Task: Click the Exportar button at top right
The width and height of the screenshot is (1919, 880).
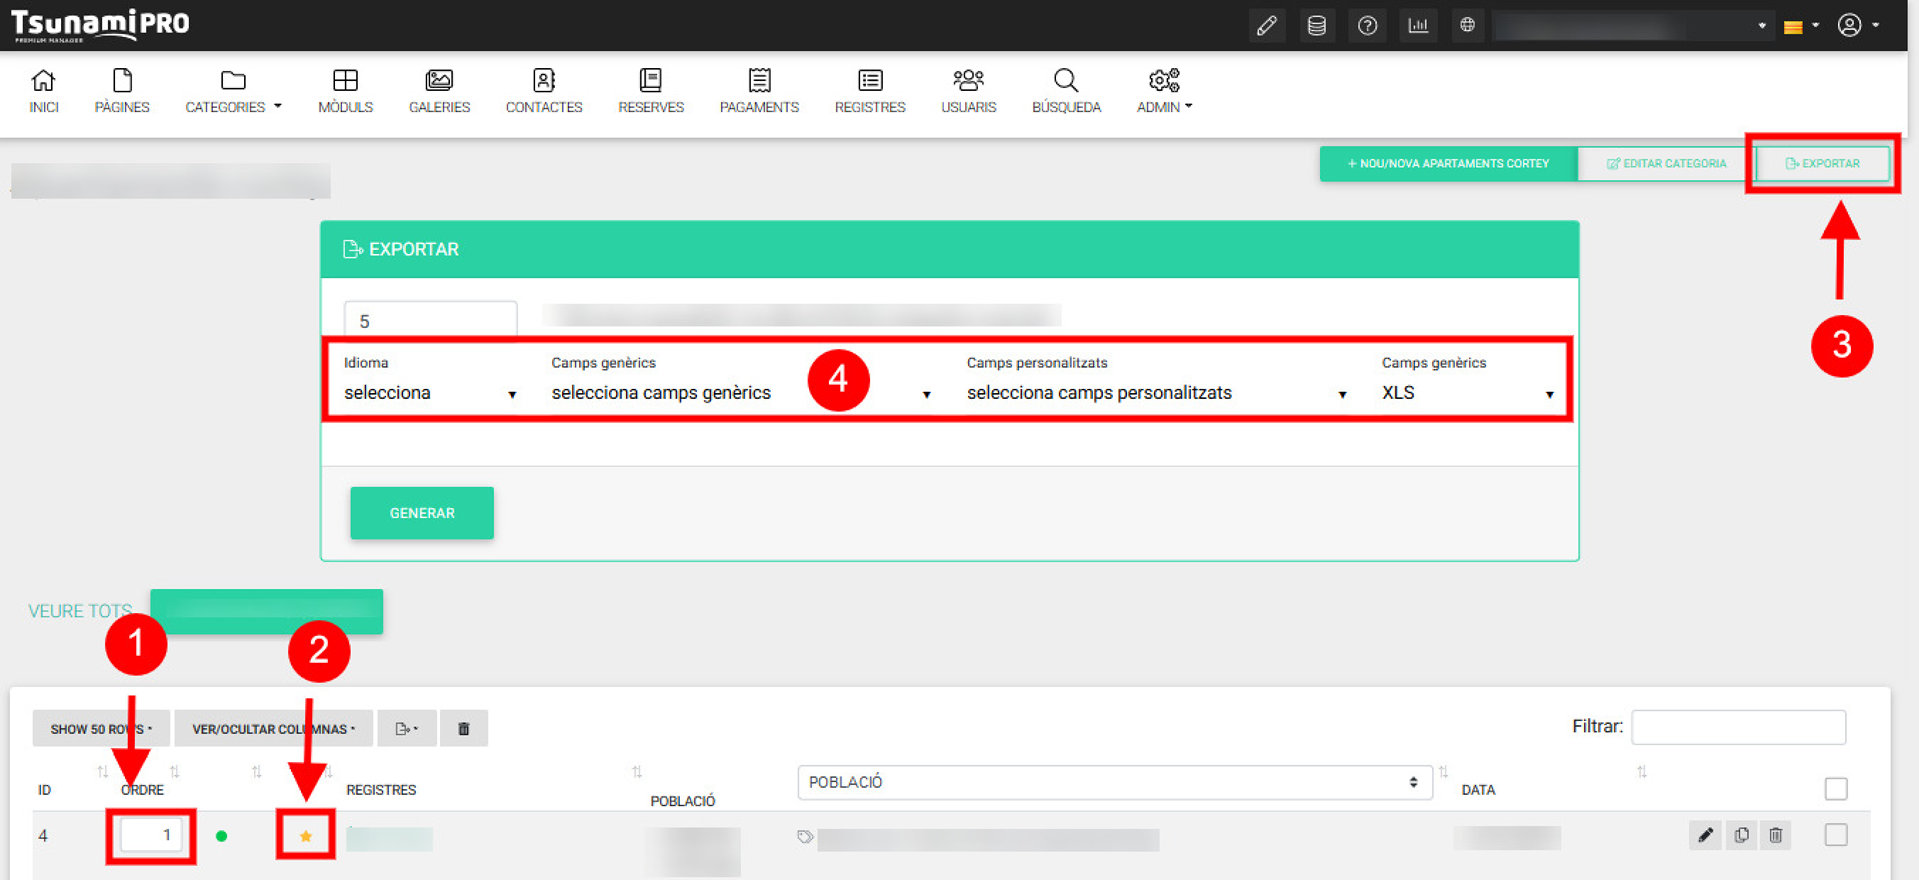Action: 1822,163
